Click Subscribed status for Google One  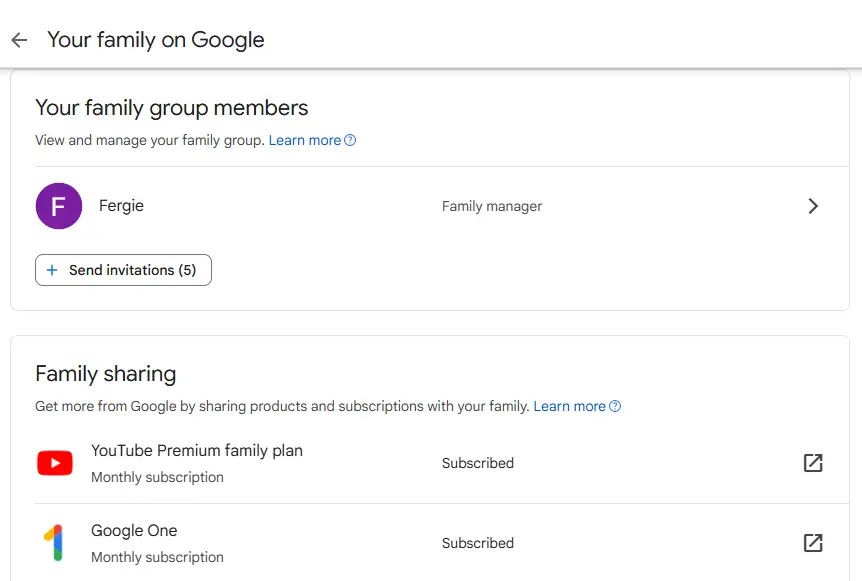coord(478,543)
